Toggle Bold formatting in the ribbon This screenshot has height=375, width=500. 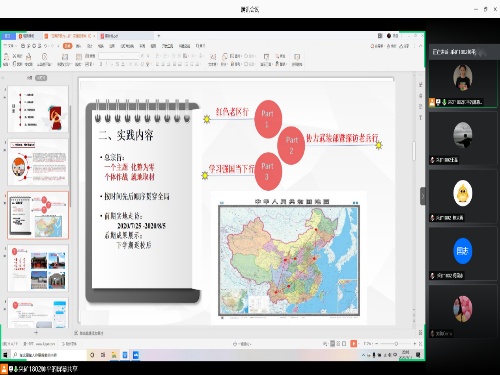101,64
